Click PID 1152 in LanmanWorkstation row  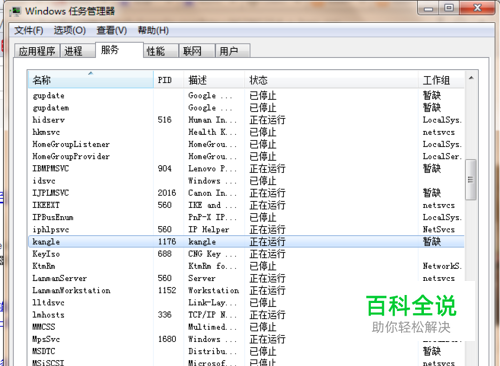167,290
